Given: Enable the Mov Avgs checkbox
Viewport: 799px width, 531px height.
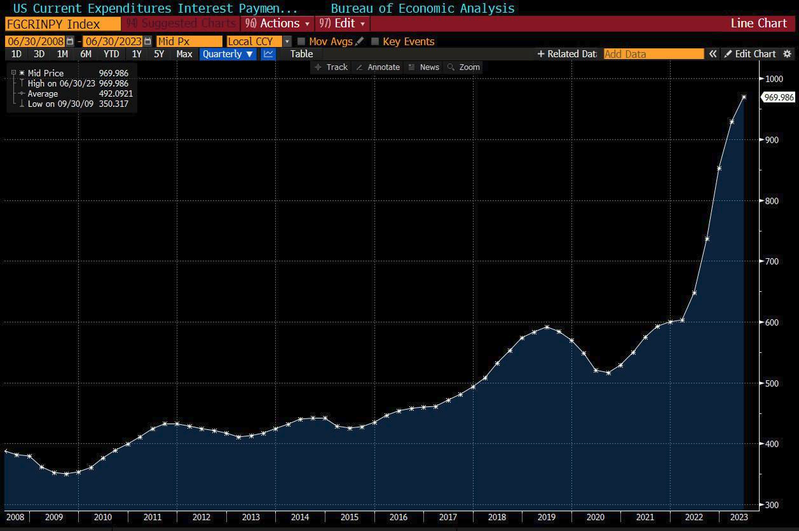Looking at the screenshot, I should pos(301,41).
